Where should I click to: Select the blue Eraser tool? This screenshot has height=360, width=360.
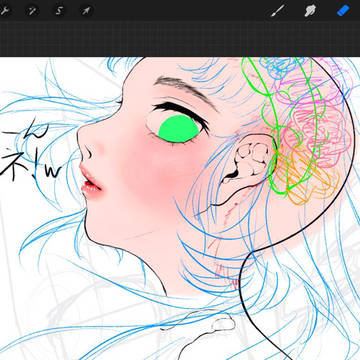pos(343,11)
